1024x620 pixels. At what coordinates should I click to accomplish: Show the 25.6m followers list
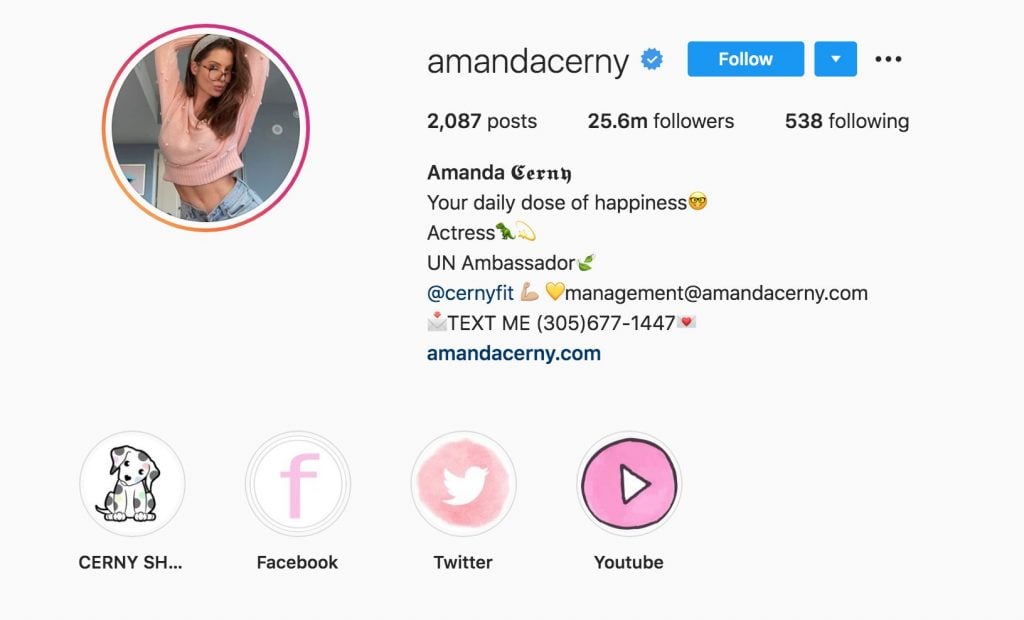(x=661, y=121)
